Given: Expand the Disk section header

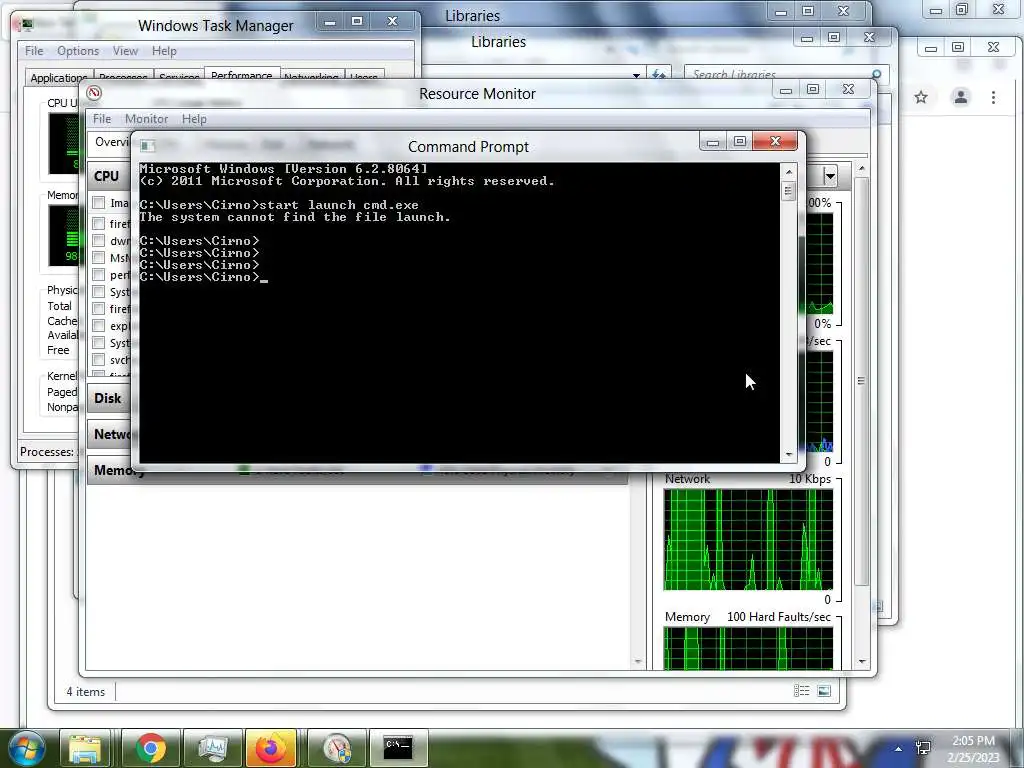Looking at the screenshot, I should point(110,398).
